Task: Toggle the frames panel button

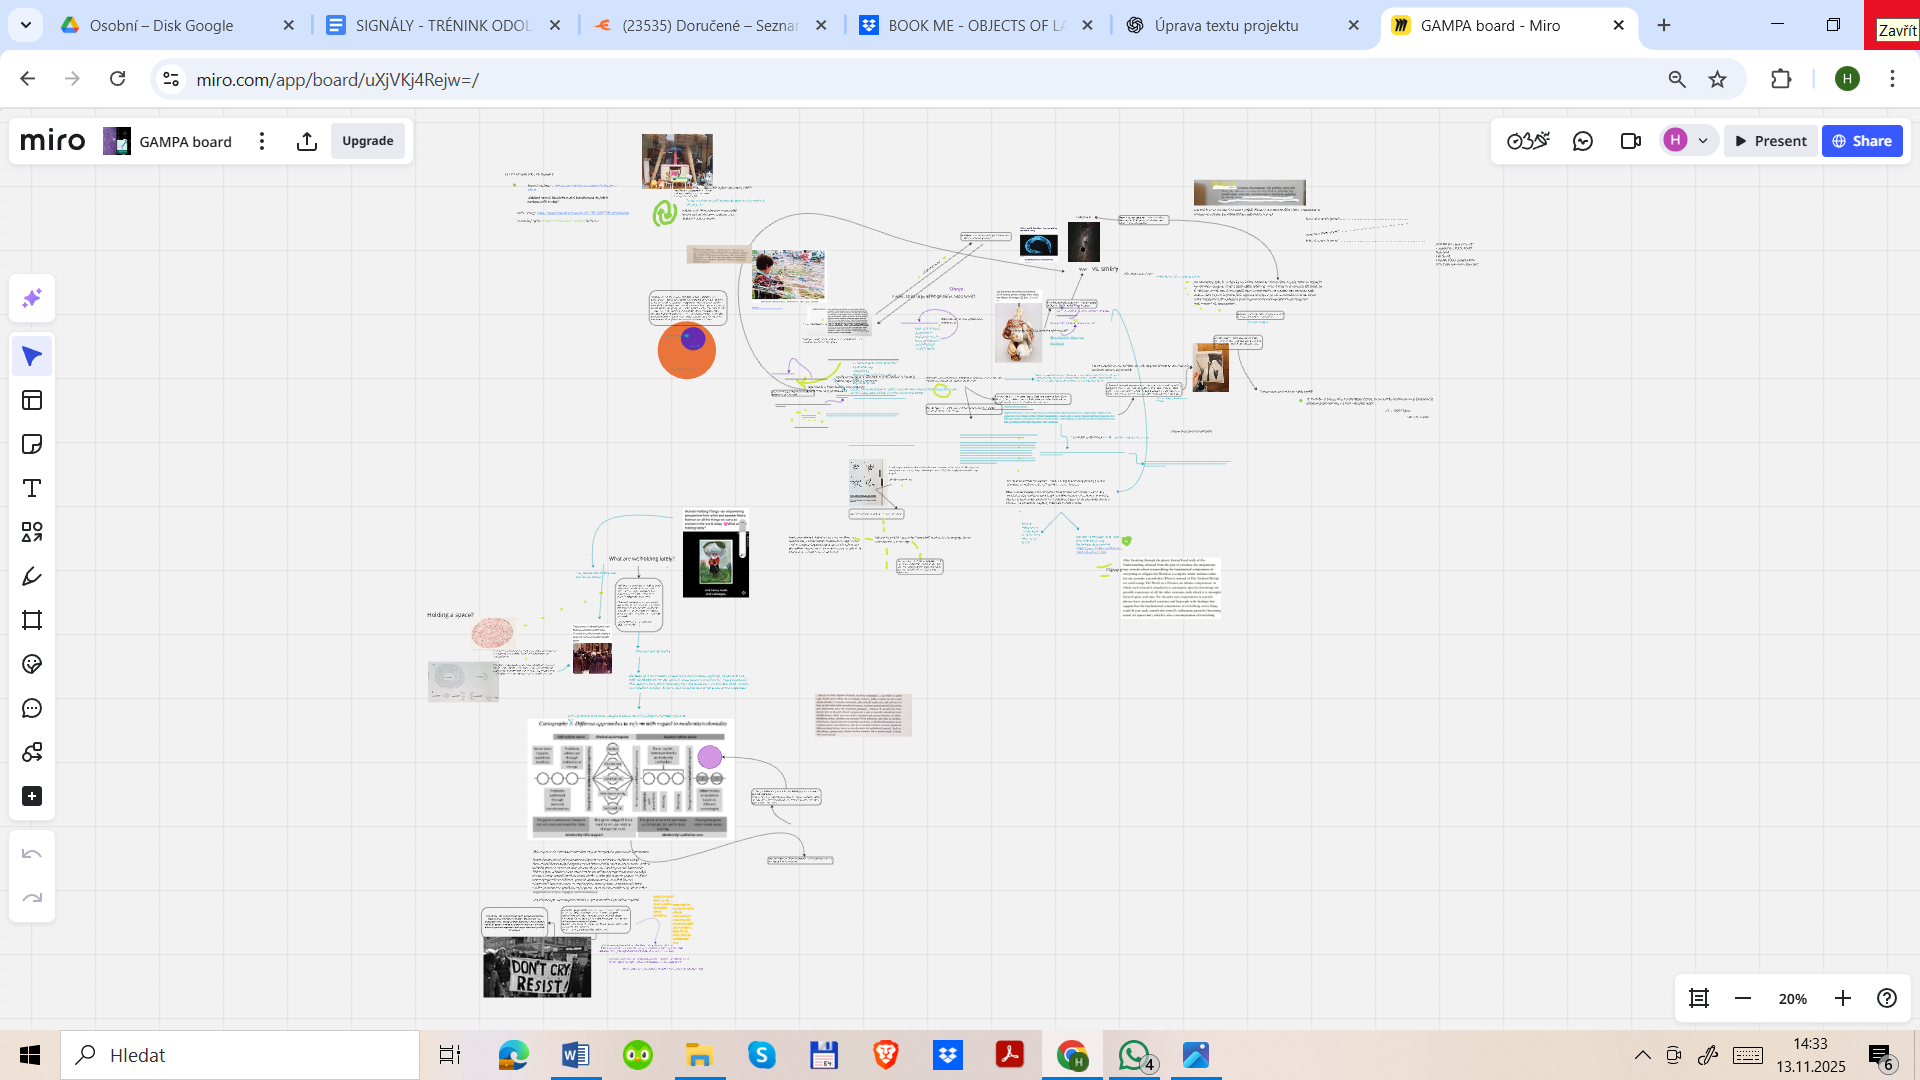Action: coord(1699,998)
